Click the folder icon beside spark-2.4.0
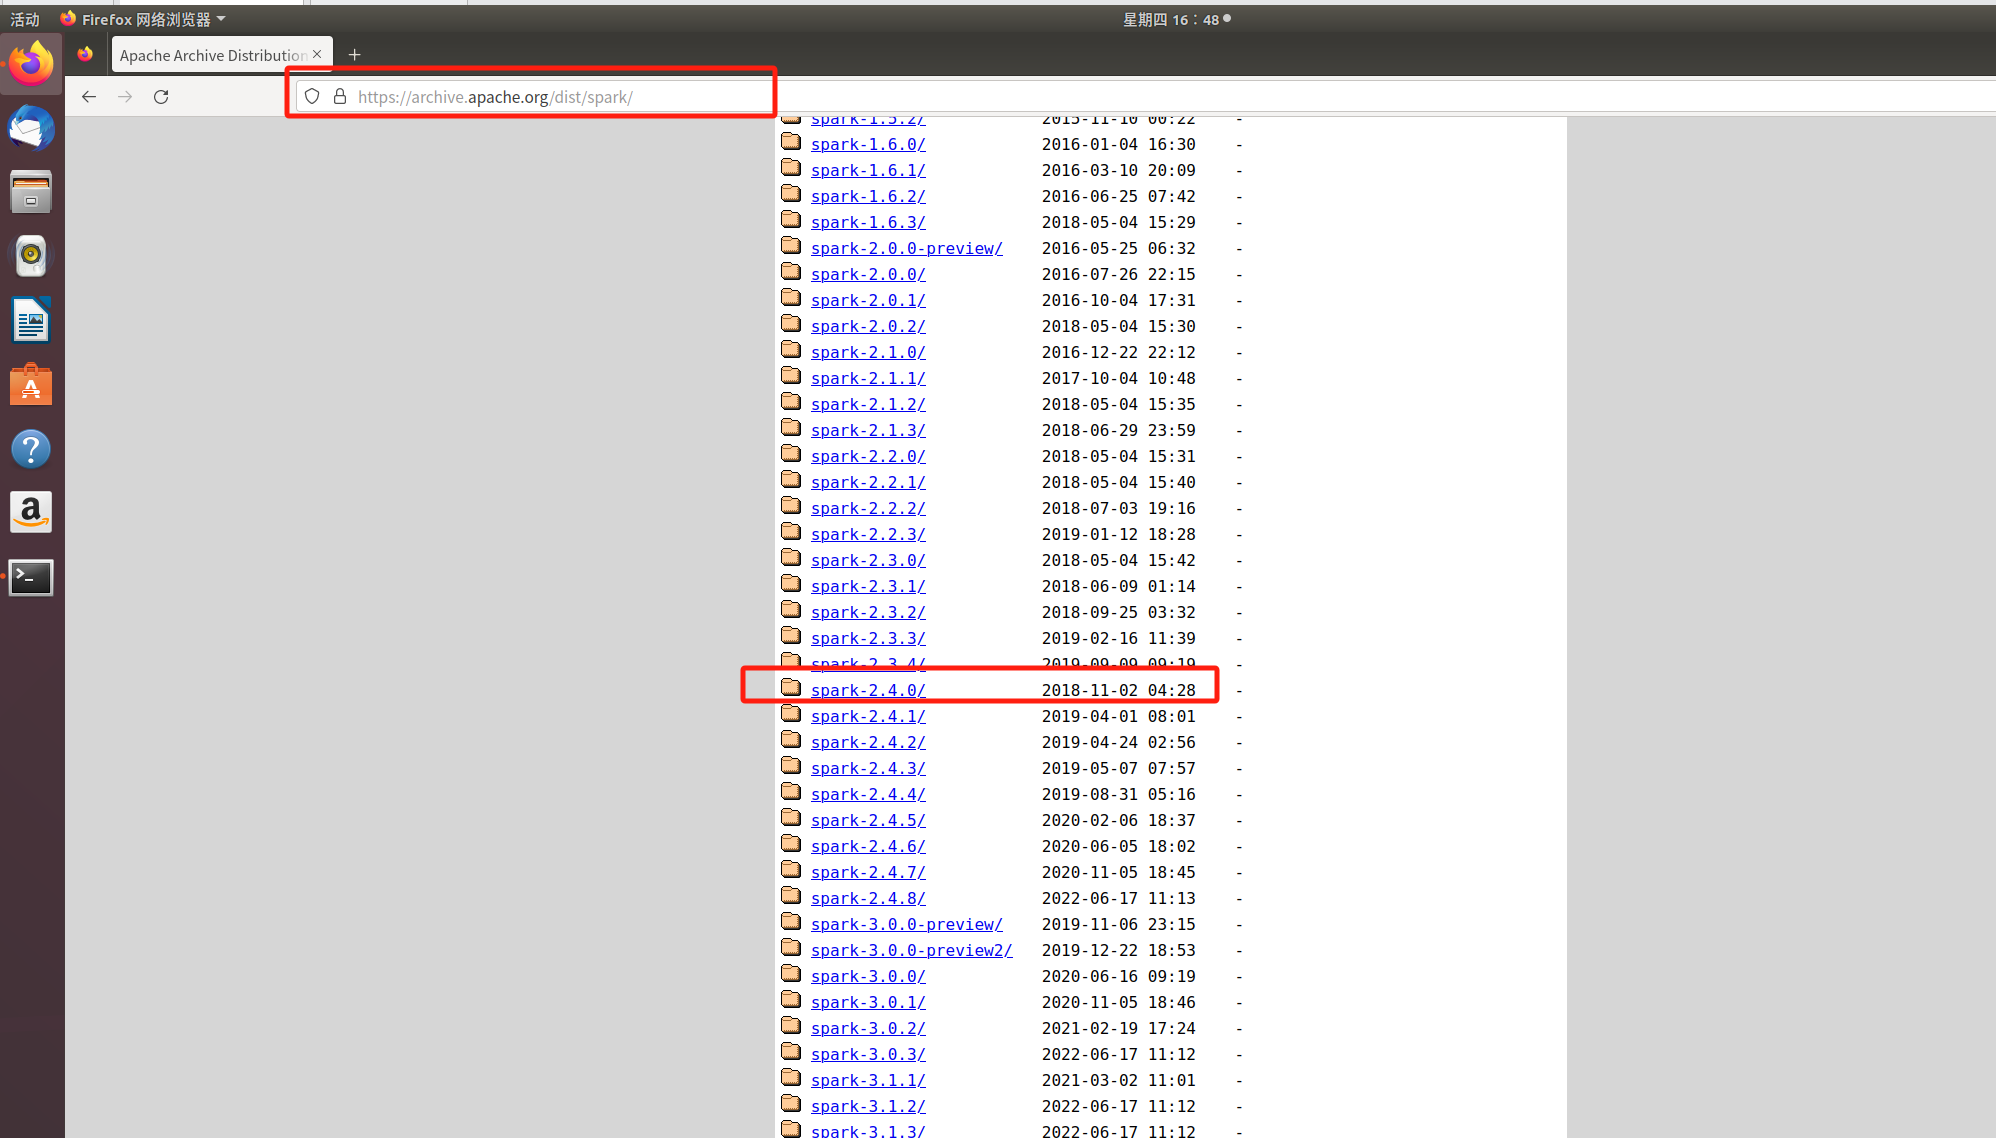The image size is (1996, 1138). [791, 688]
